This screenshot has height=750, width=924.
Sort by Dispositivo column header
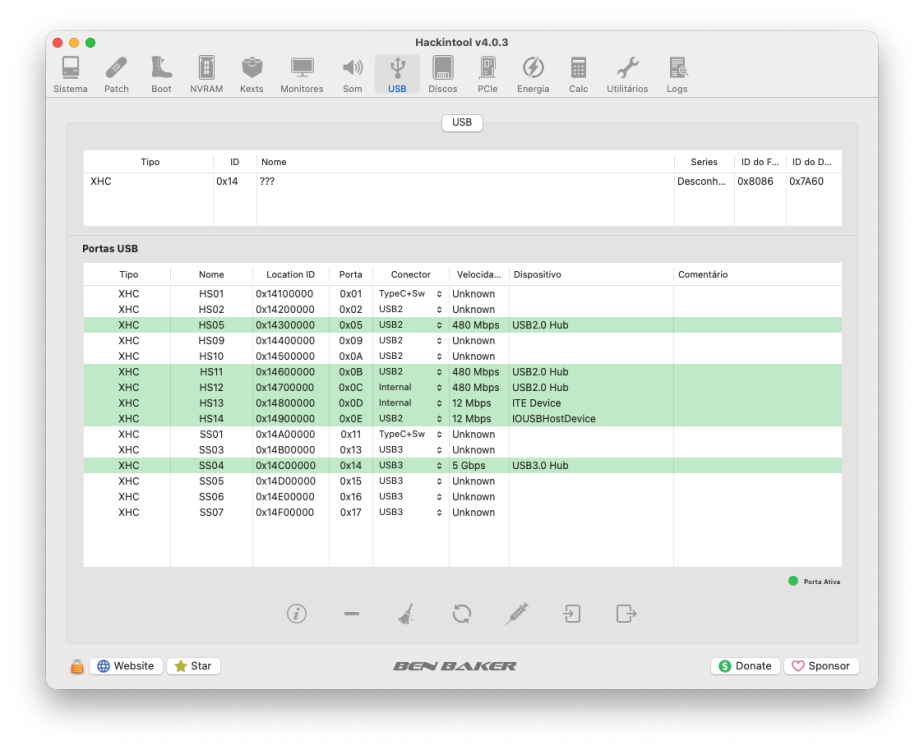tap(590, 275)
